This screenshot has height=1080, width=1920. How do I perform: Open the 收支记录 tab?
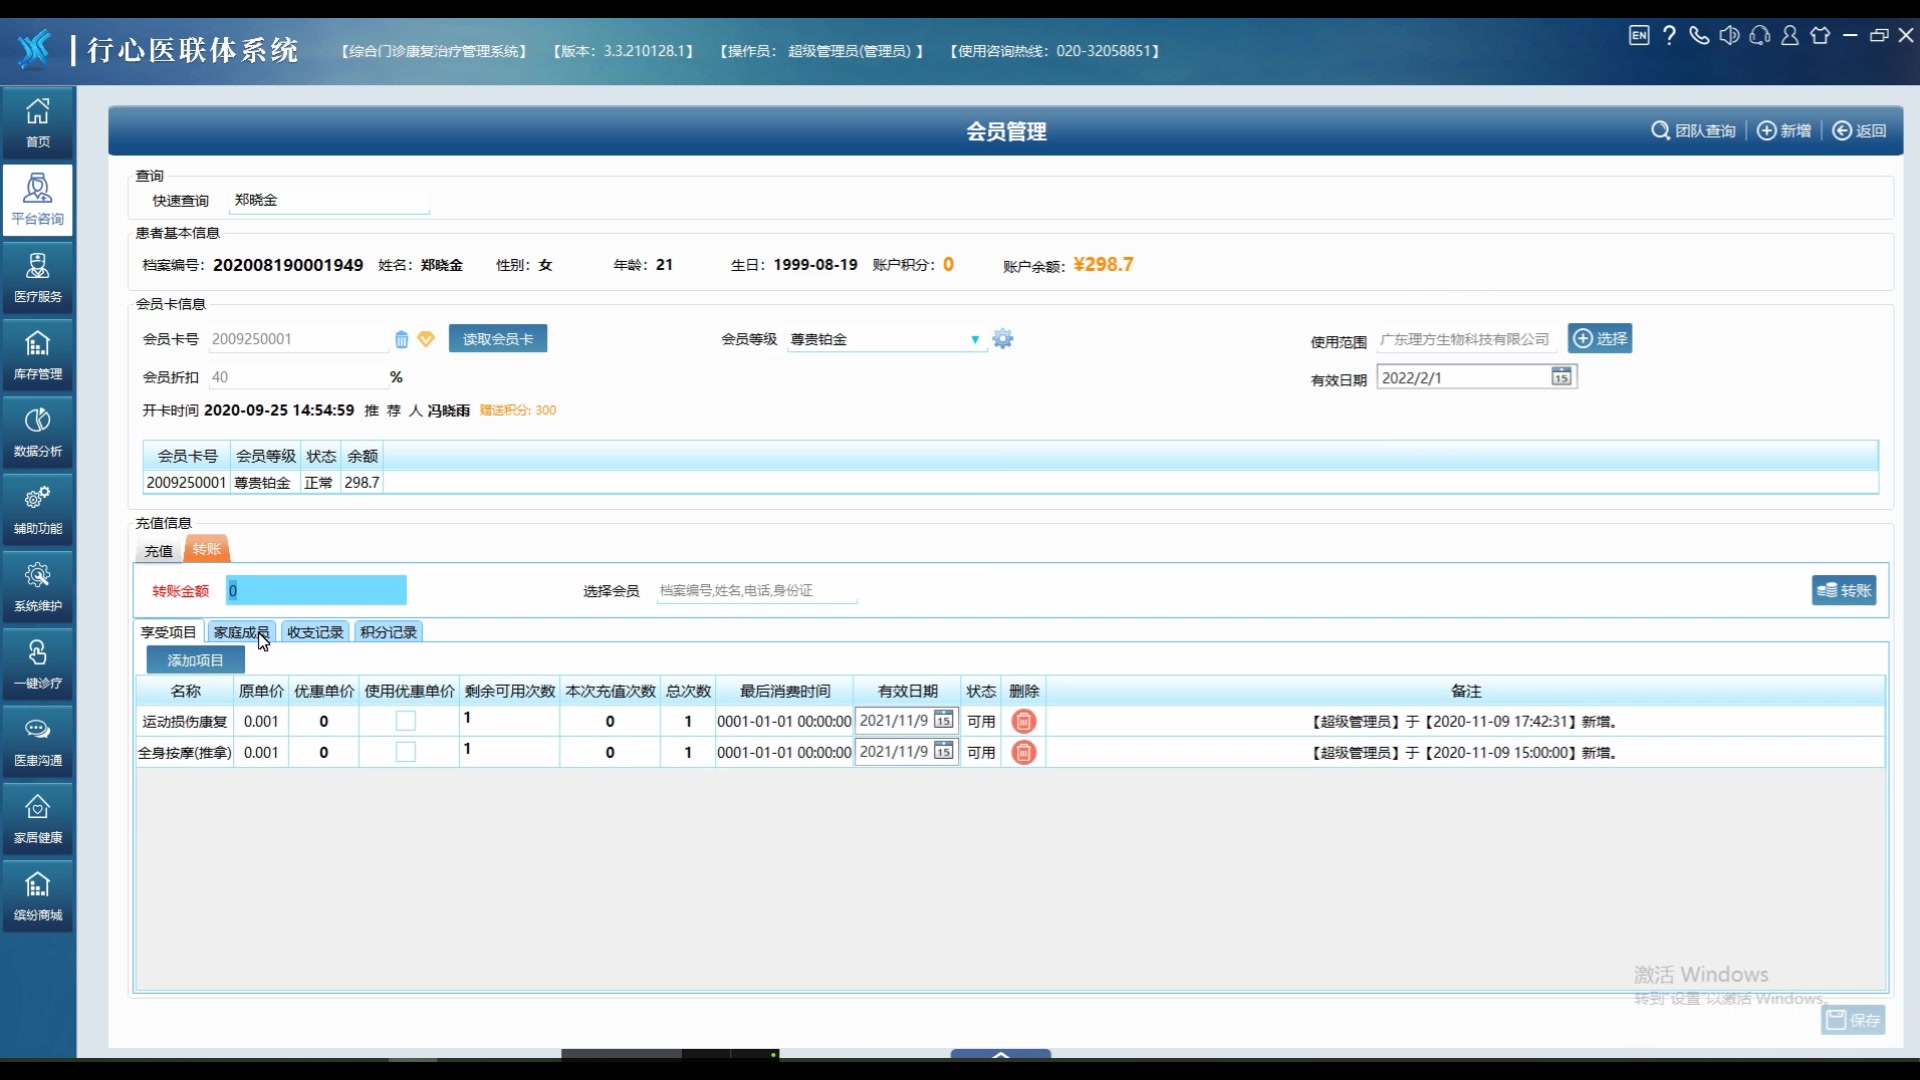(315, 632)
